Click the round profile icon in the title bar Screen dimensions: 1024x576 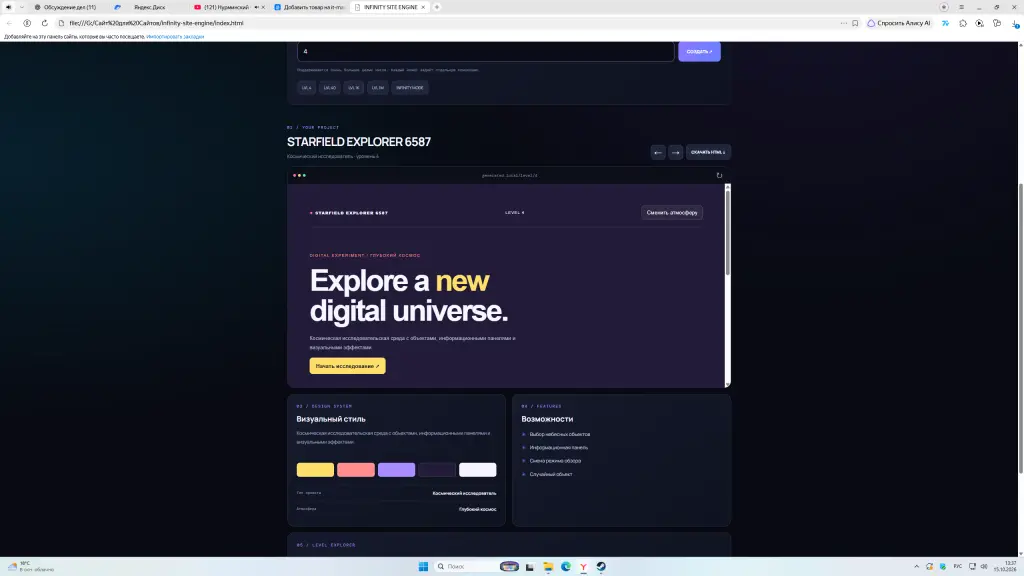pyautogui.click(x=944, y=7)
